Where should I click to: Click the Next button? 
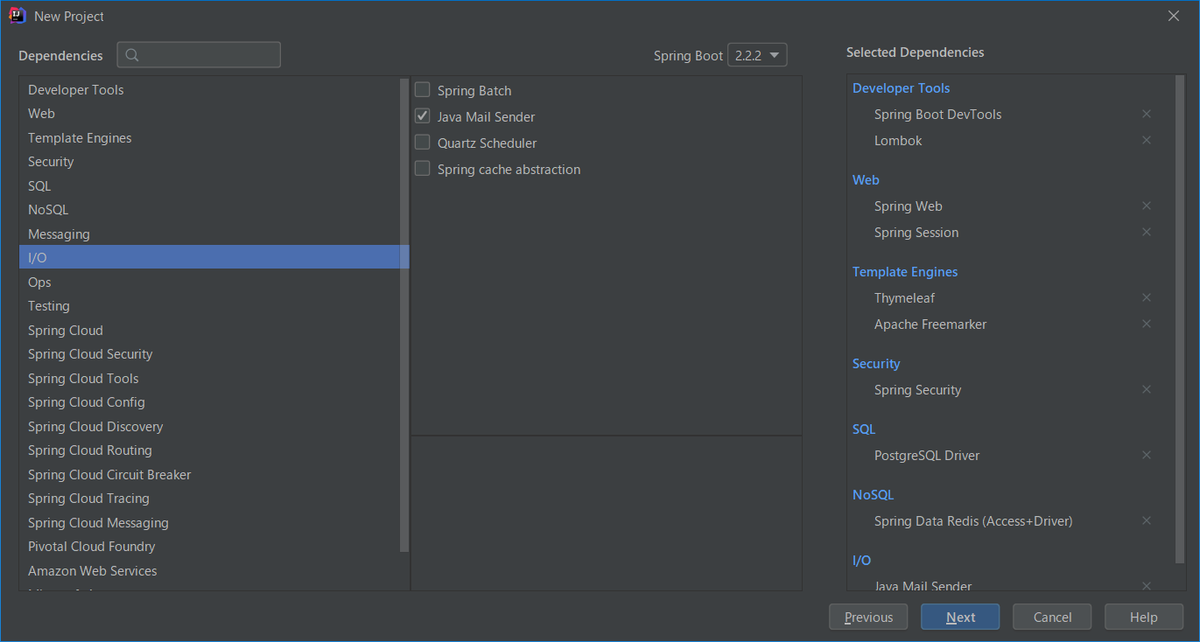pyautogui.click(x=960, y=617)
